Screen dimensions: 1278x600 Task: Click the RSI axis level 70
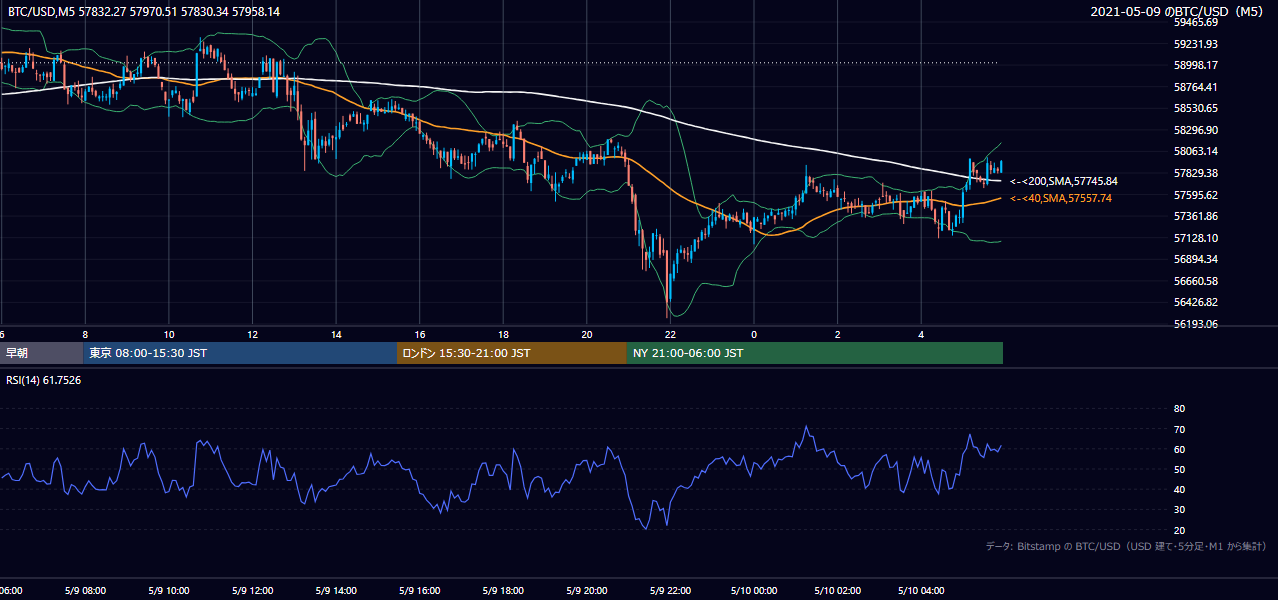[1179, 429]
